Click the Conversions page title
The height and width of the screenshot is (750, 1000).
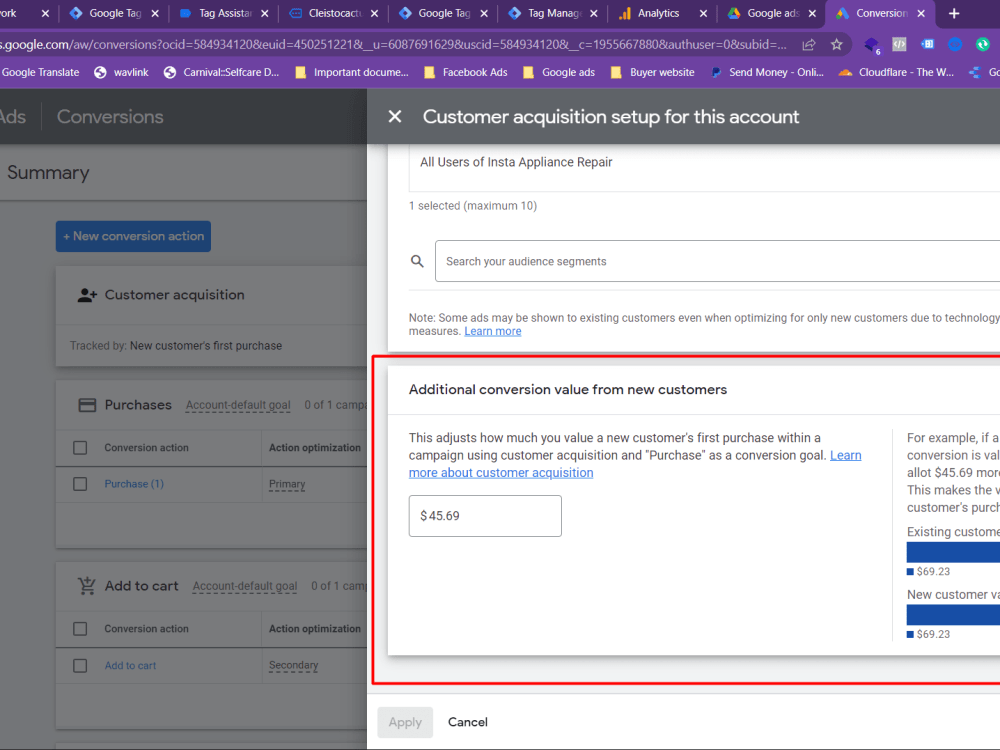[110, 117]
